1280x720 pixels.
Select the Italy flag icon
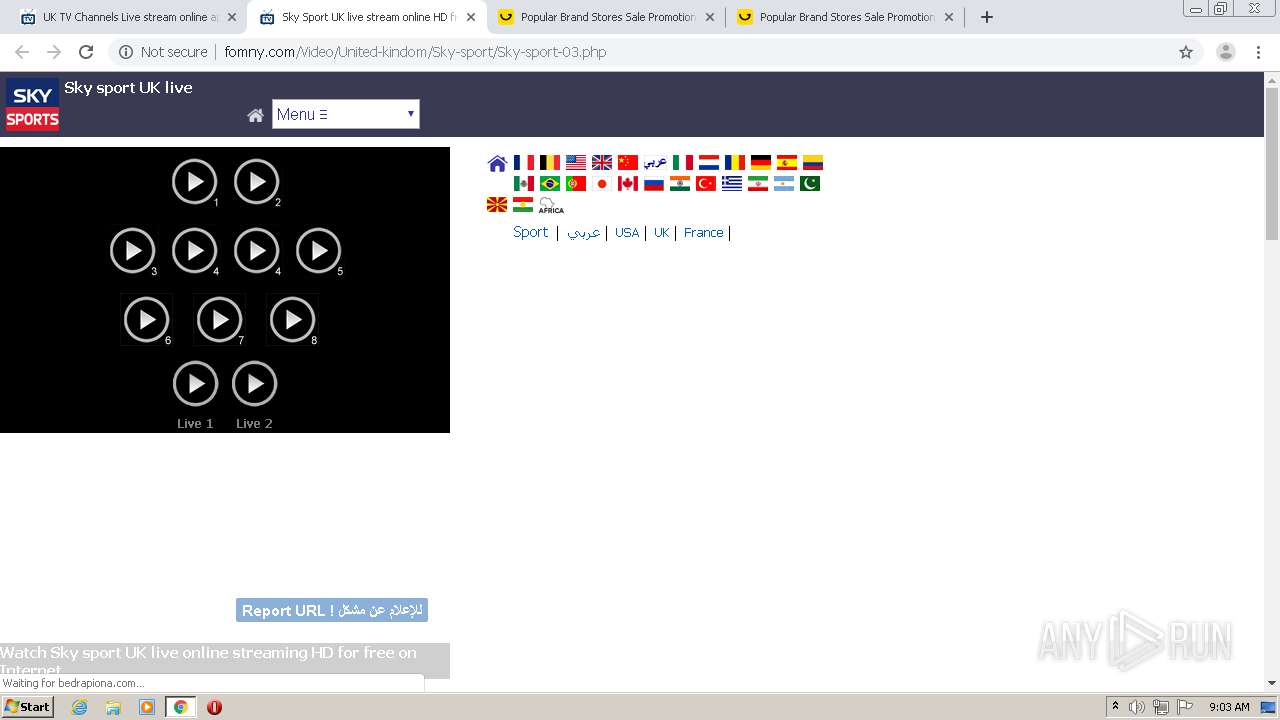[683, 162]
